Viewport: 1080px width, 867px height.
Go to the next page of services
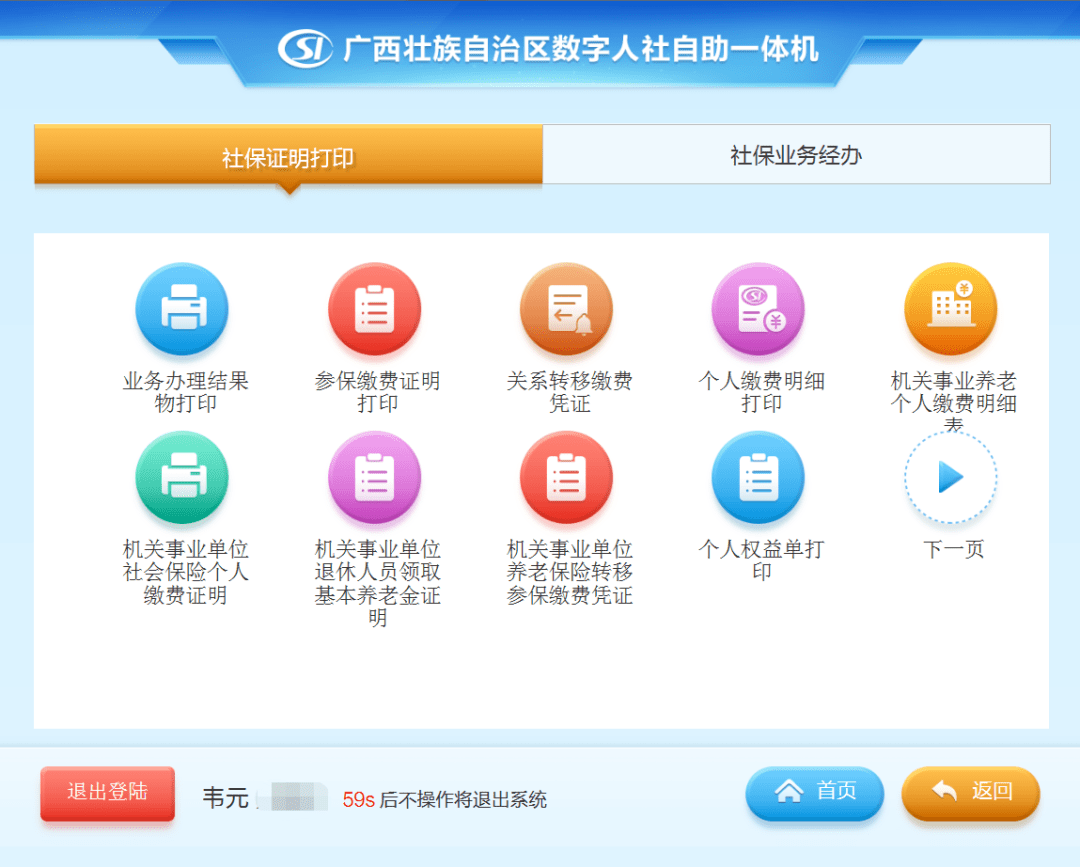951,479
